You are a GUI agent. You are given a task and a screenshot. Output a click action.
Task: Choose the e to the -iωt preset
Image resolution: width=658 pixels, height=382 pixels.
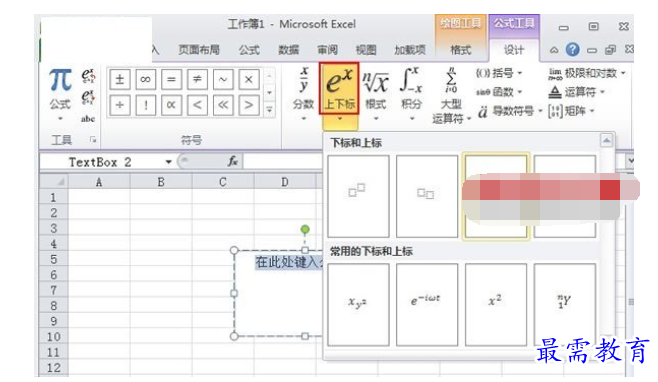pyautogui.click(x=427, y=304)
